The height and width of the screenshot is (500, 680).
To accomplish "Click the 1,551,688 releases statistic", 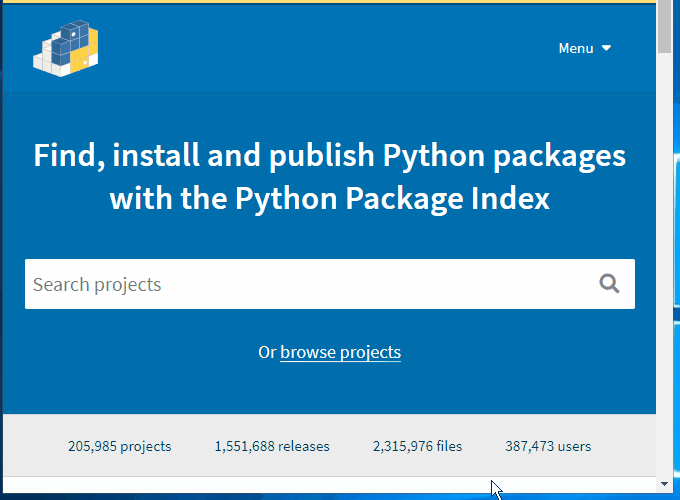I will click(x=272, y=446).
